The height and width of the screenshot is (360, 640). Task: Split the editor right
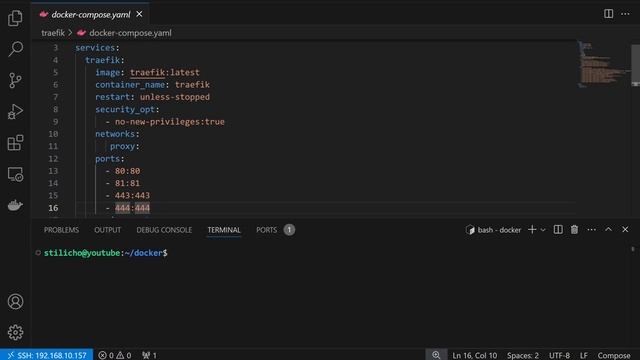point(608,14)
